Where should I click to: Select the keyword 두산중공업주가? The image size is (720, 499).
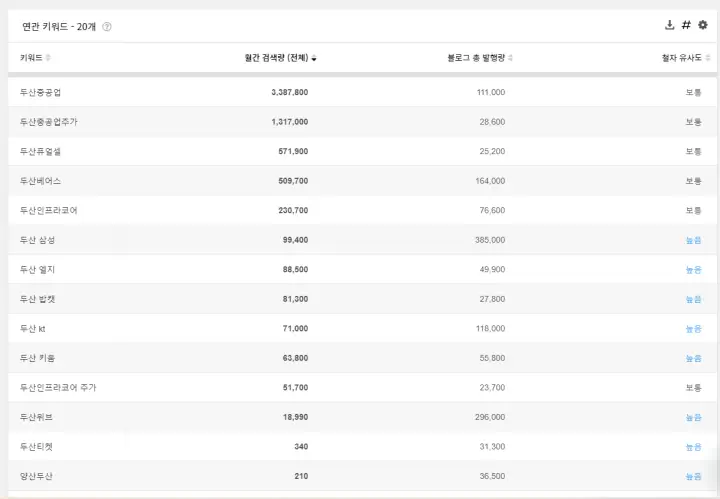click(49, 122)
